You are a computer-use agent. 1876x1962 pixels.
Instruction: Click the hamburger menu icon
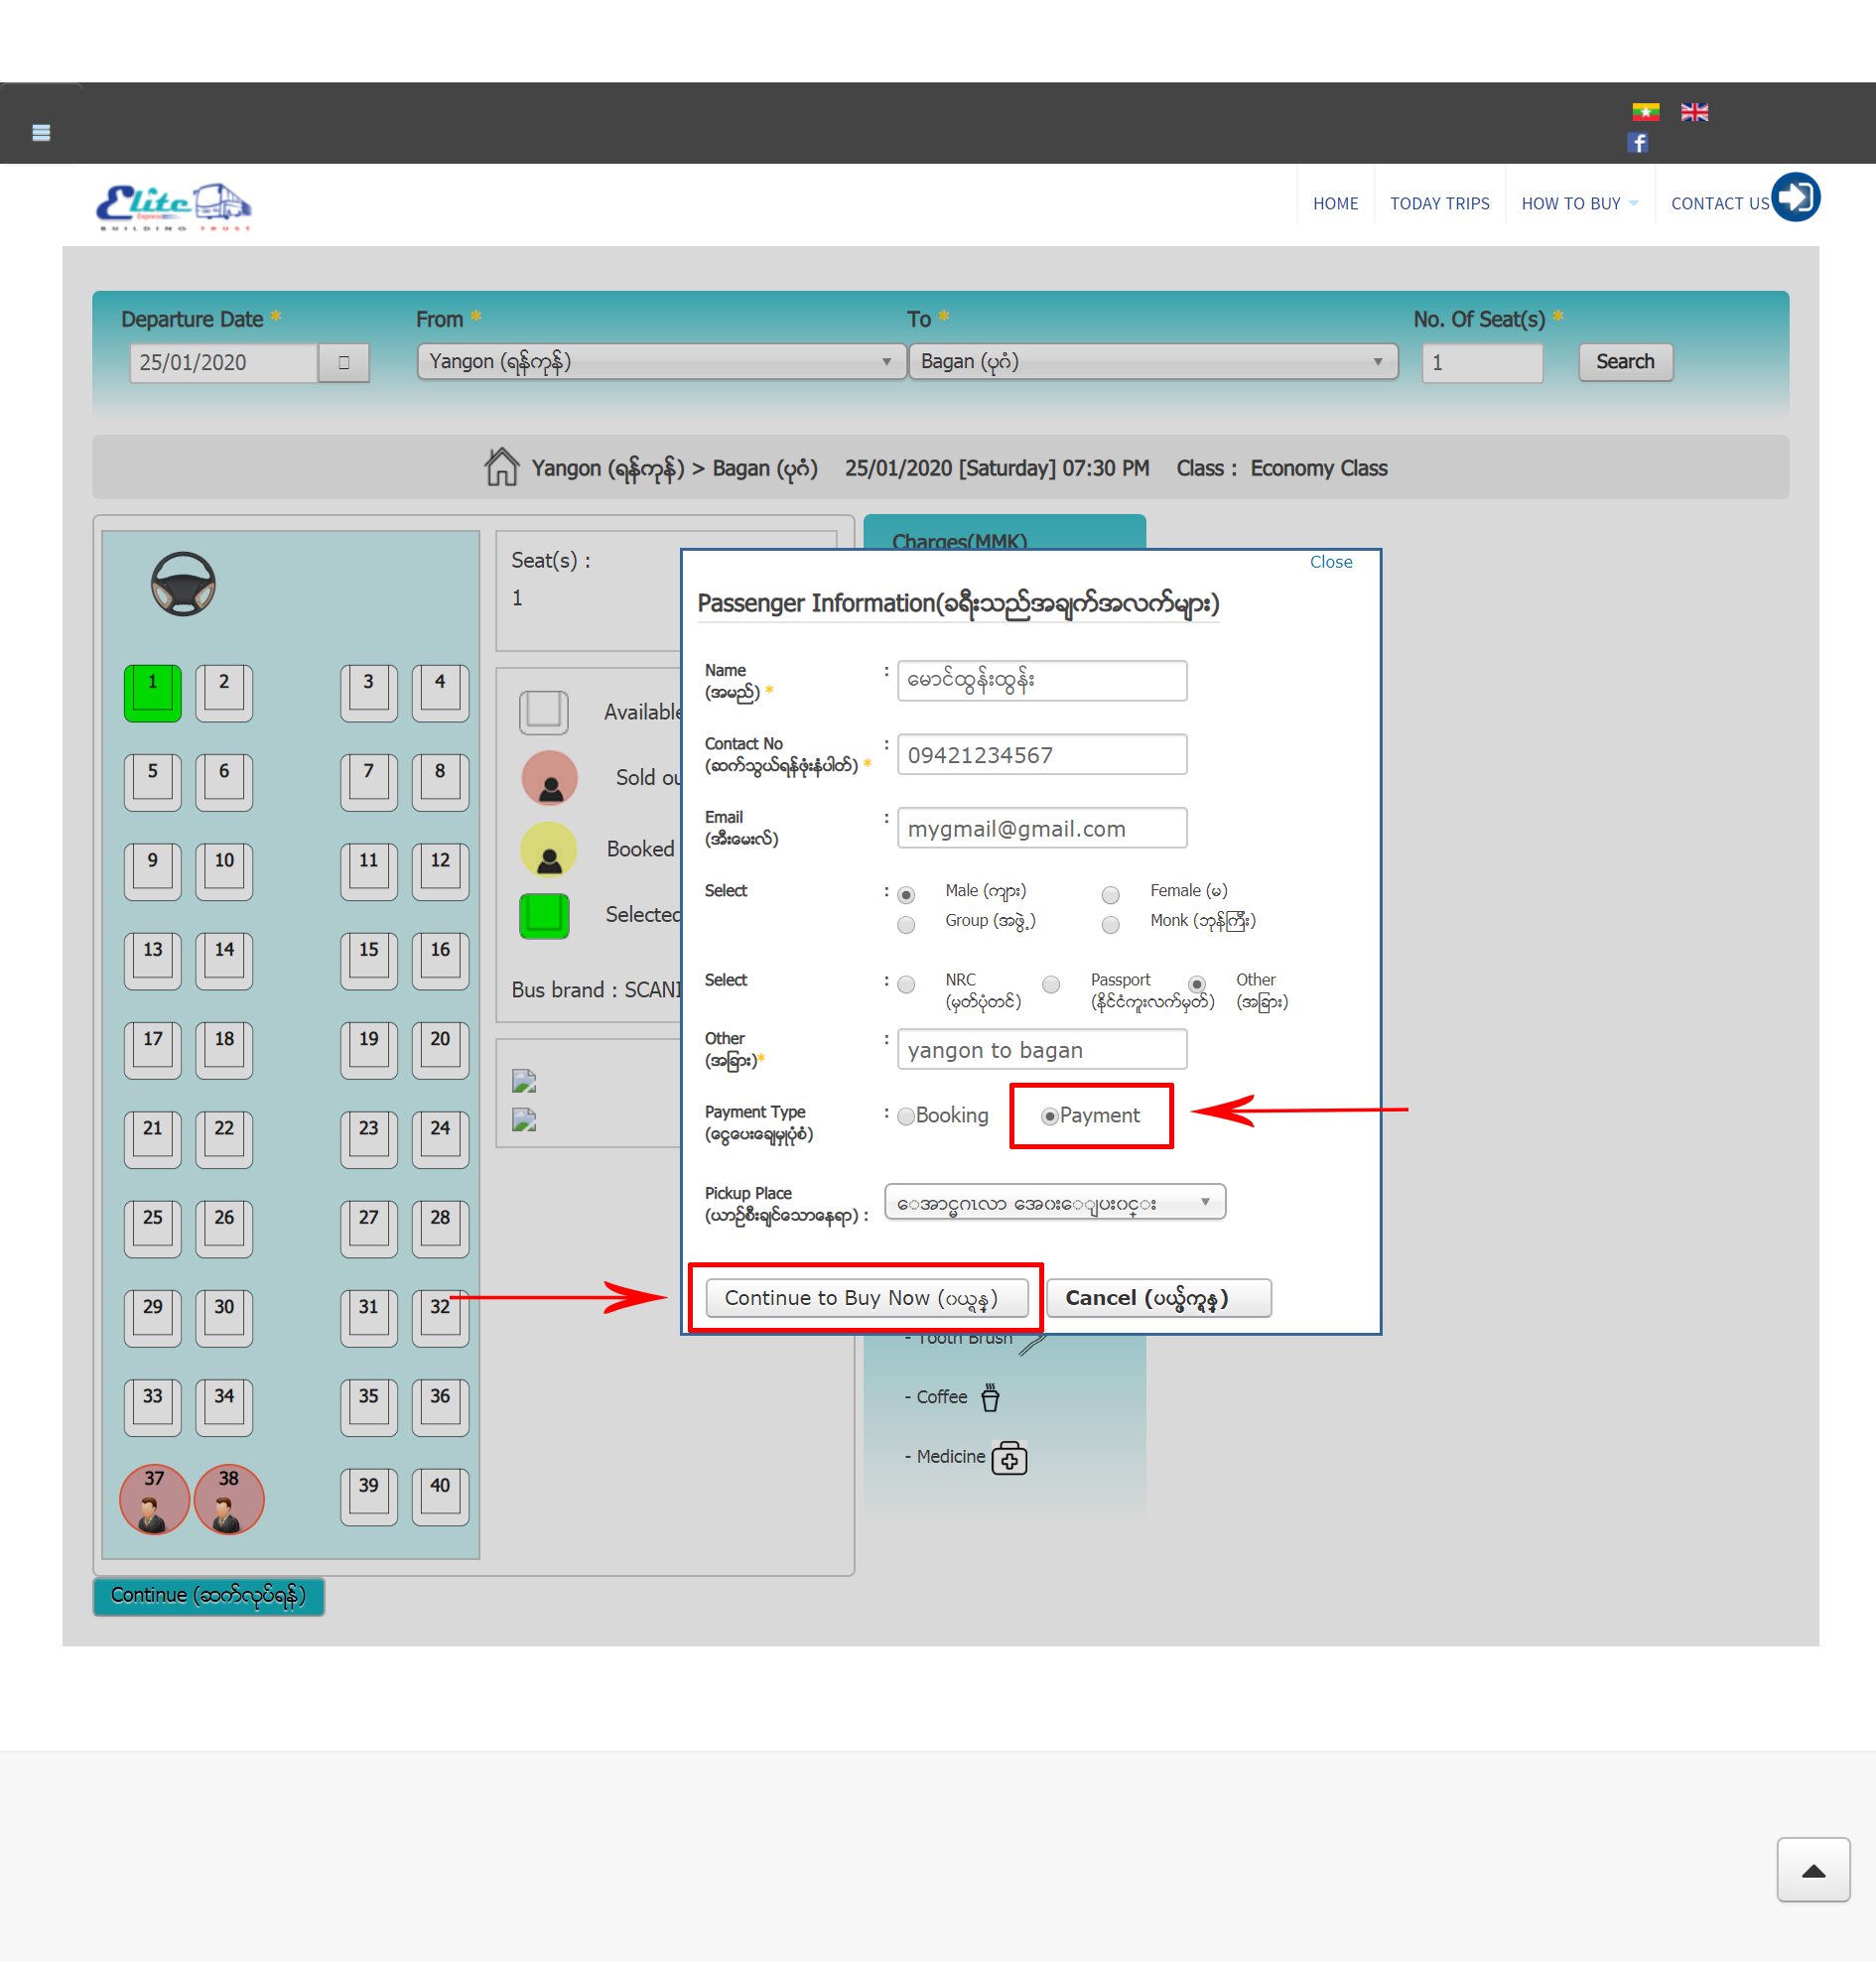click(41, 132)
